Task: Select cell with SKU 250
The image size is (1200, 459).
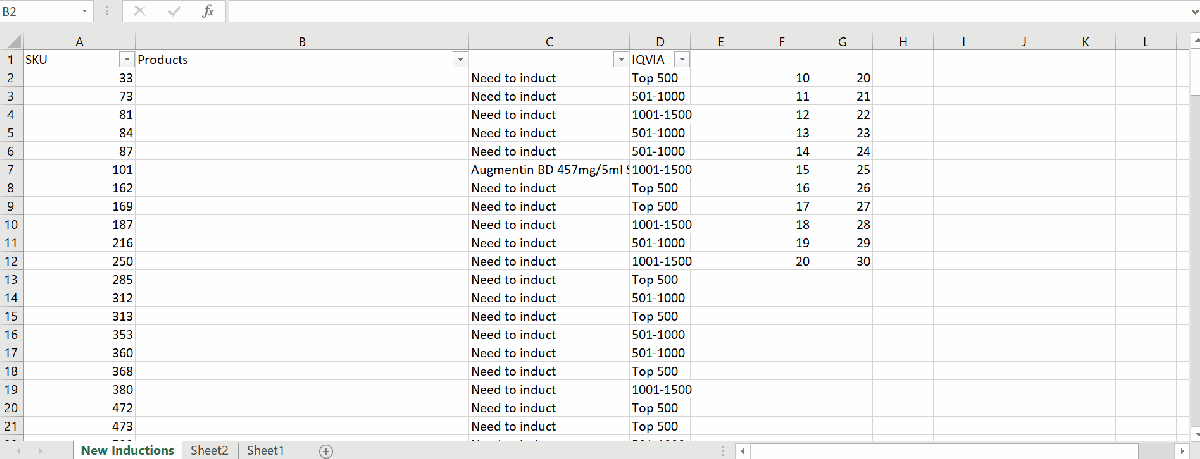Action: pyautogui.click(x=79, y=261)
